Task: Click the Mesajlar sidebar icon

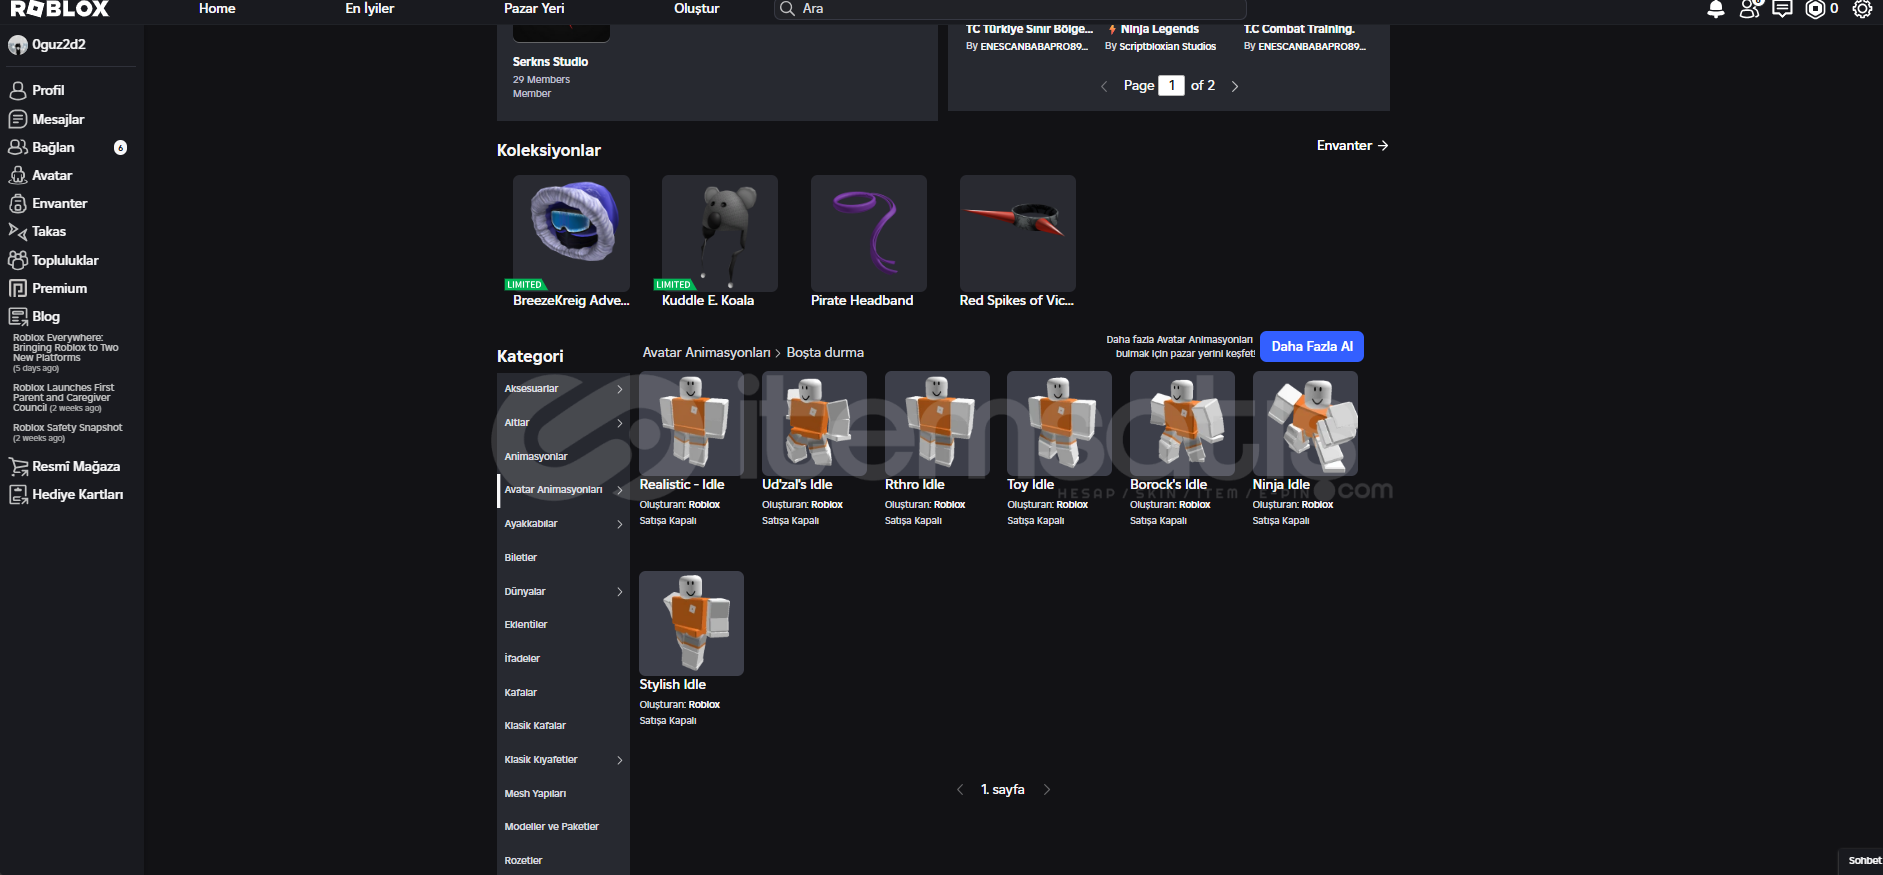Action: (18, 119)
